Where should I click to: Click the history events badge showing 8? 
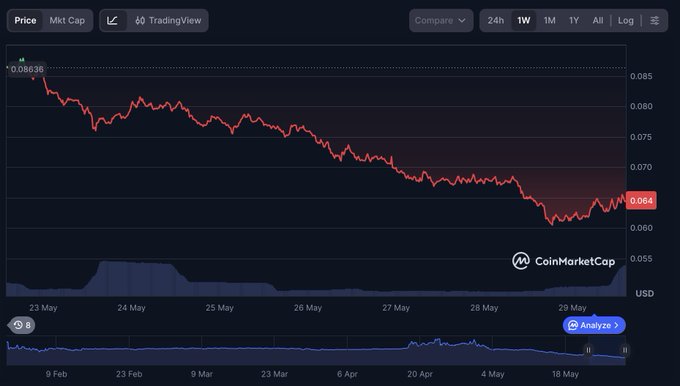[x=22, y=325]
